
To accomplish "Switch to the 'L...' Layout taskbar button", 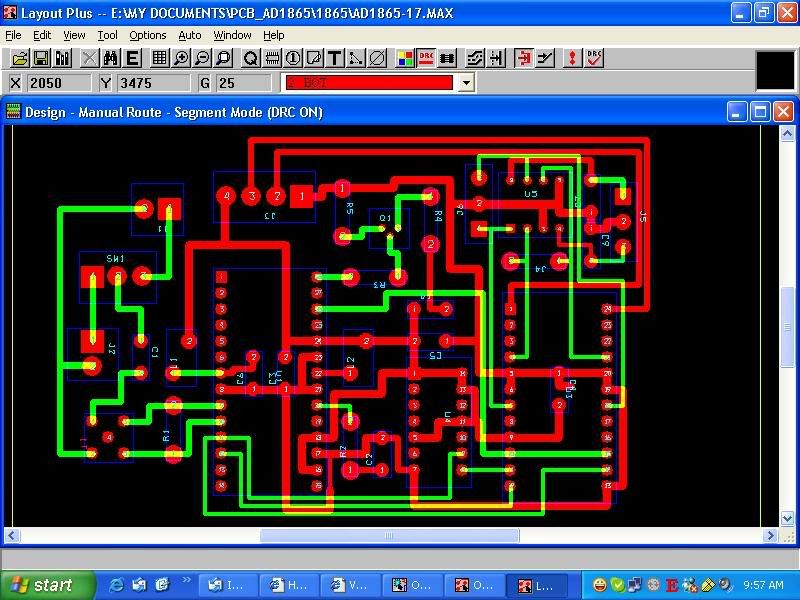I will tap(535, 586).
